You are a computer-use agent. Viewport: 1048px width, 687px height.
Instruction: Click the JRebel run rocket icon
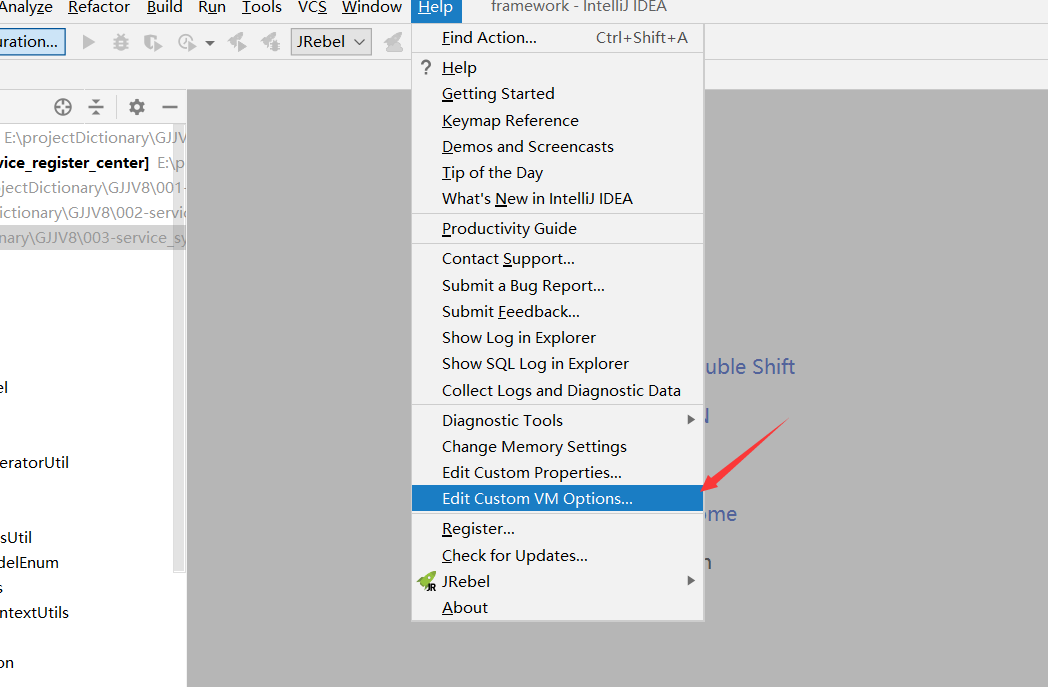pos(237,42)
